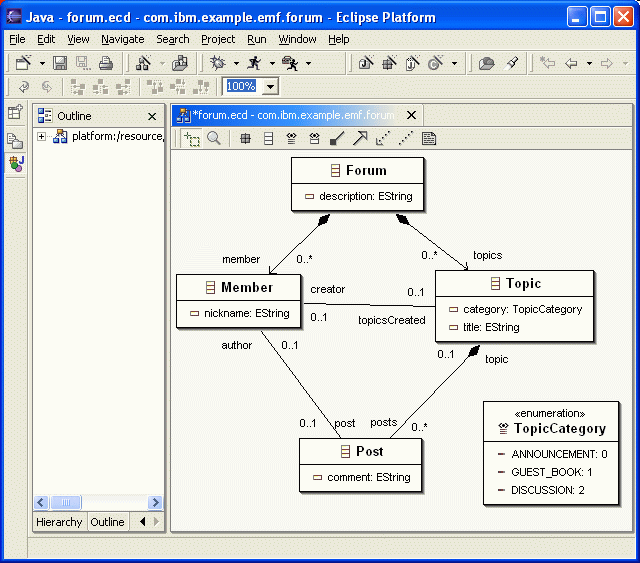Image resolution: width=640 pixels, height=563 pixels.
Task: Click the Outline horizontal scrollbar thumb
Action: click(66, 502)
